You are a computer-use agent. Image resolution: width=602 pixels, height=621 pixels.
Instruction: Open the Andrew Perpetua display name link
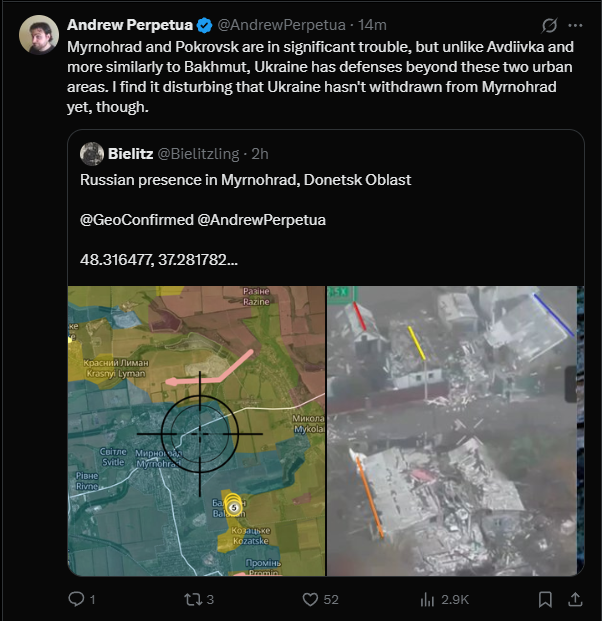coord(127,24)
